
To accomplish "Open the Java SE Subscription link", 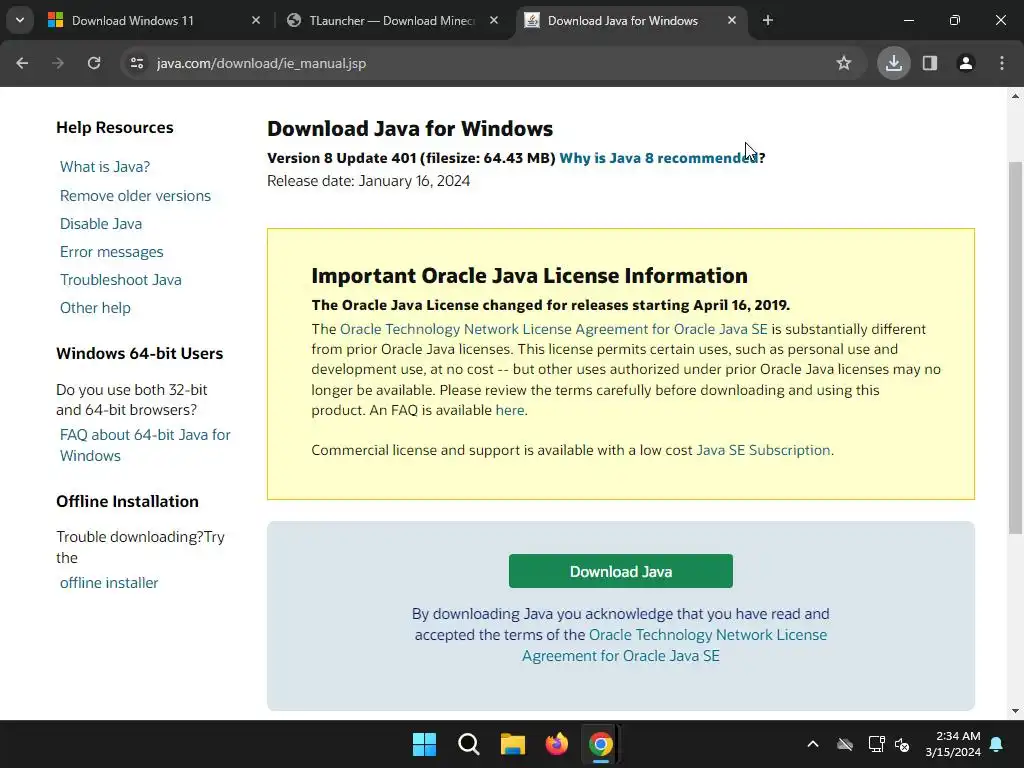I will [x=763, y=451].
